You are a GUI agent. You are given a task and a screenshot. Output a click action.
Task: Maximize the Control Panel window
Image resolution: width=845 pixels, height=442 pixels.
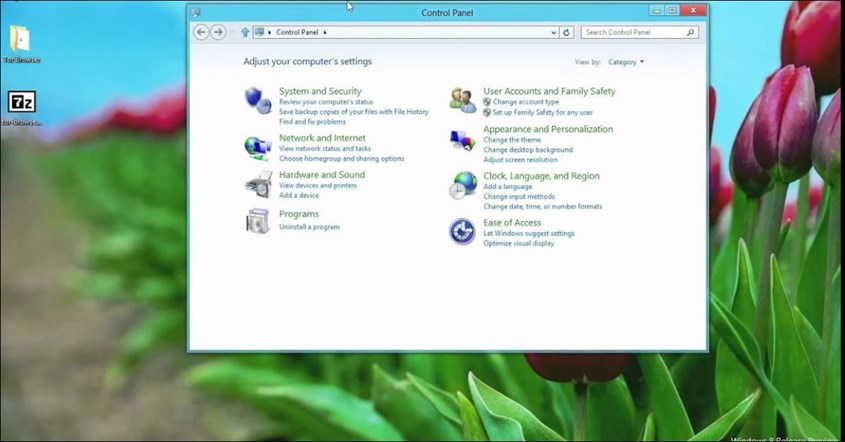[673, 10]
